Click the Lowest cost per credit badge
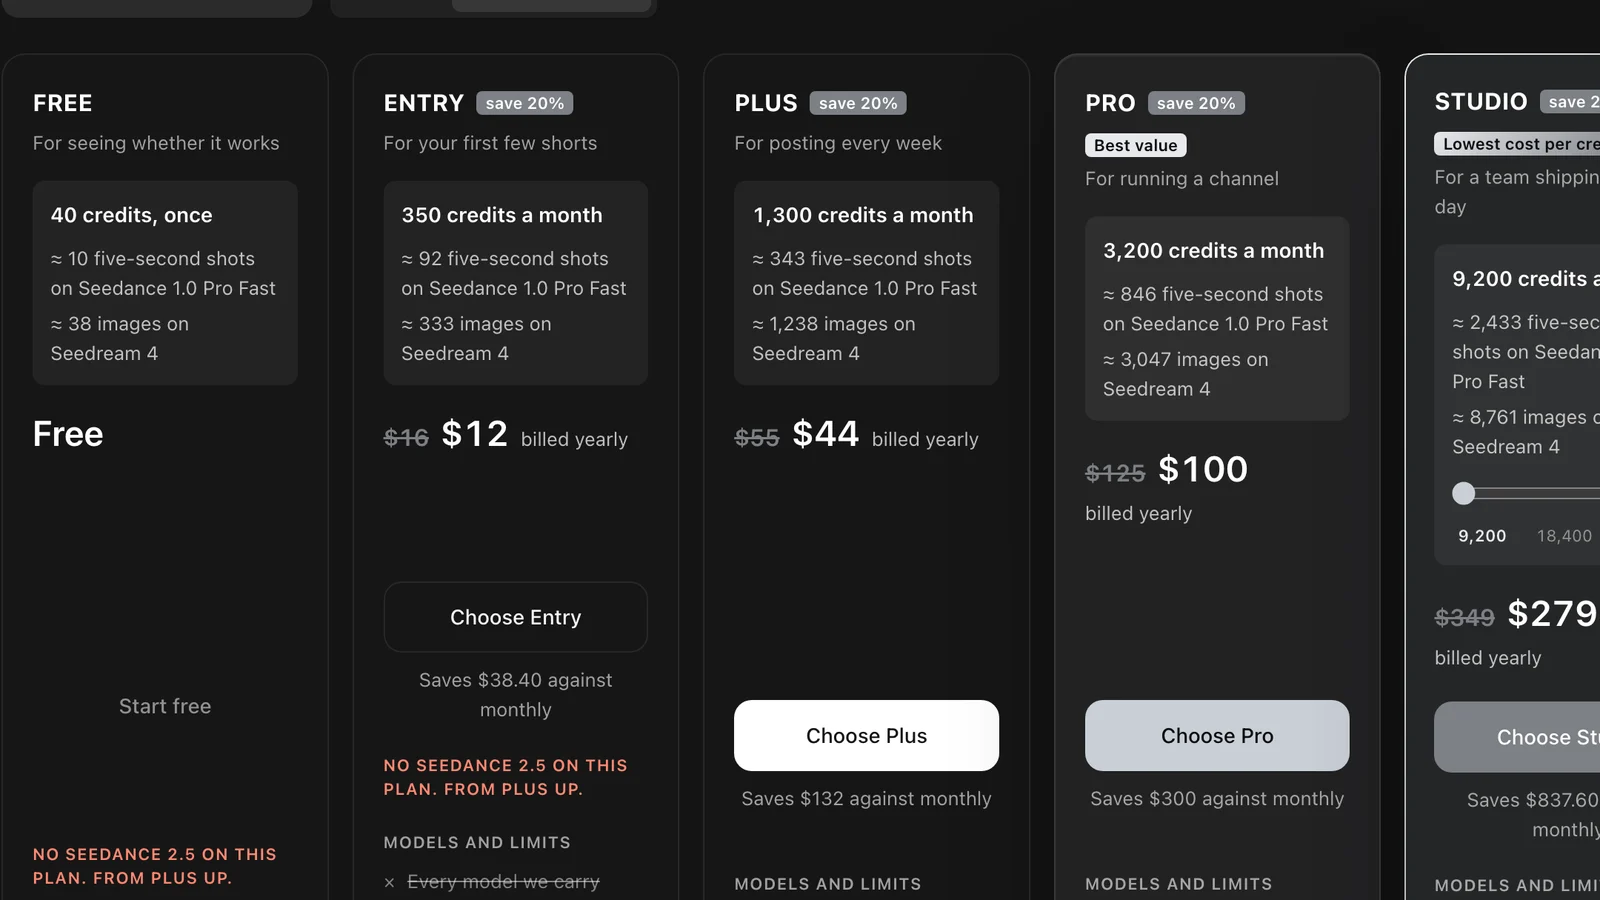Screen dimensions: 1600x900 tap(1517, 144)
